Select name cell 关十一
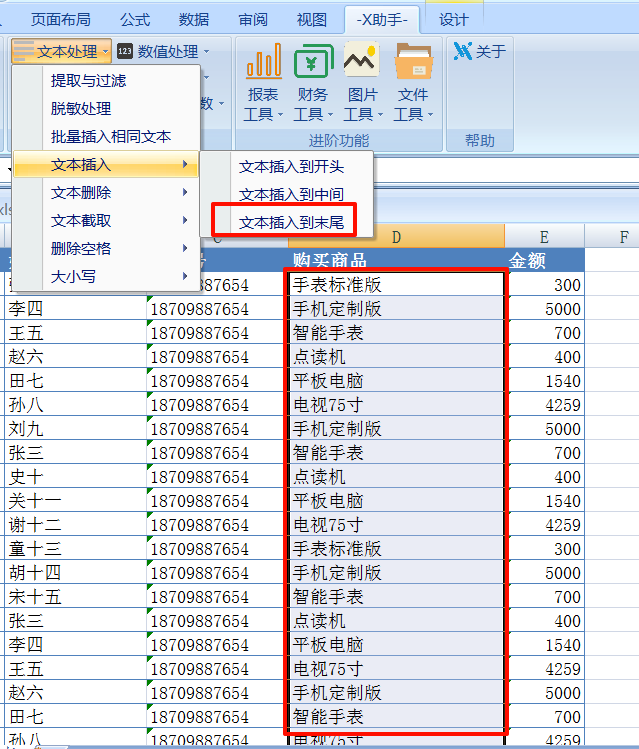639x749 pixels. (75, 501)
